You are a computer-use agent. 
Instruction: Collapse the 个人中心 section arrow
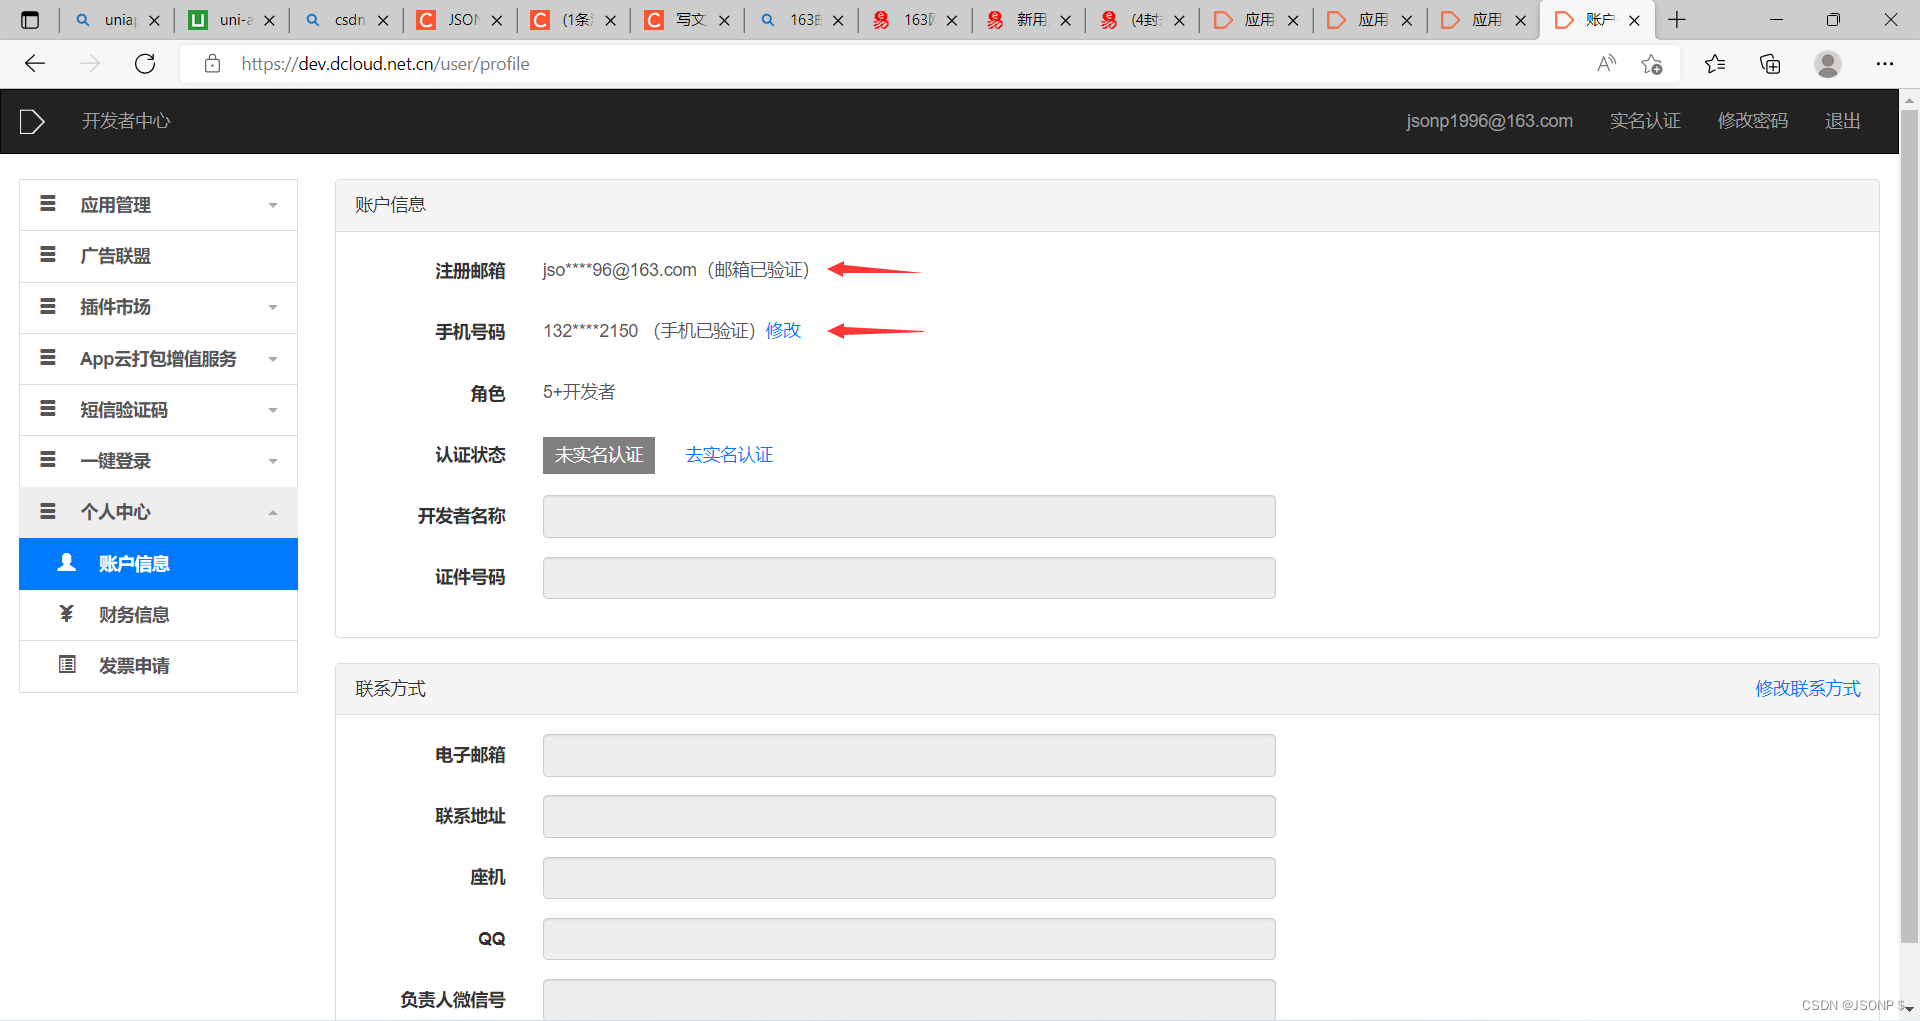pos(273,512)
